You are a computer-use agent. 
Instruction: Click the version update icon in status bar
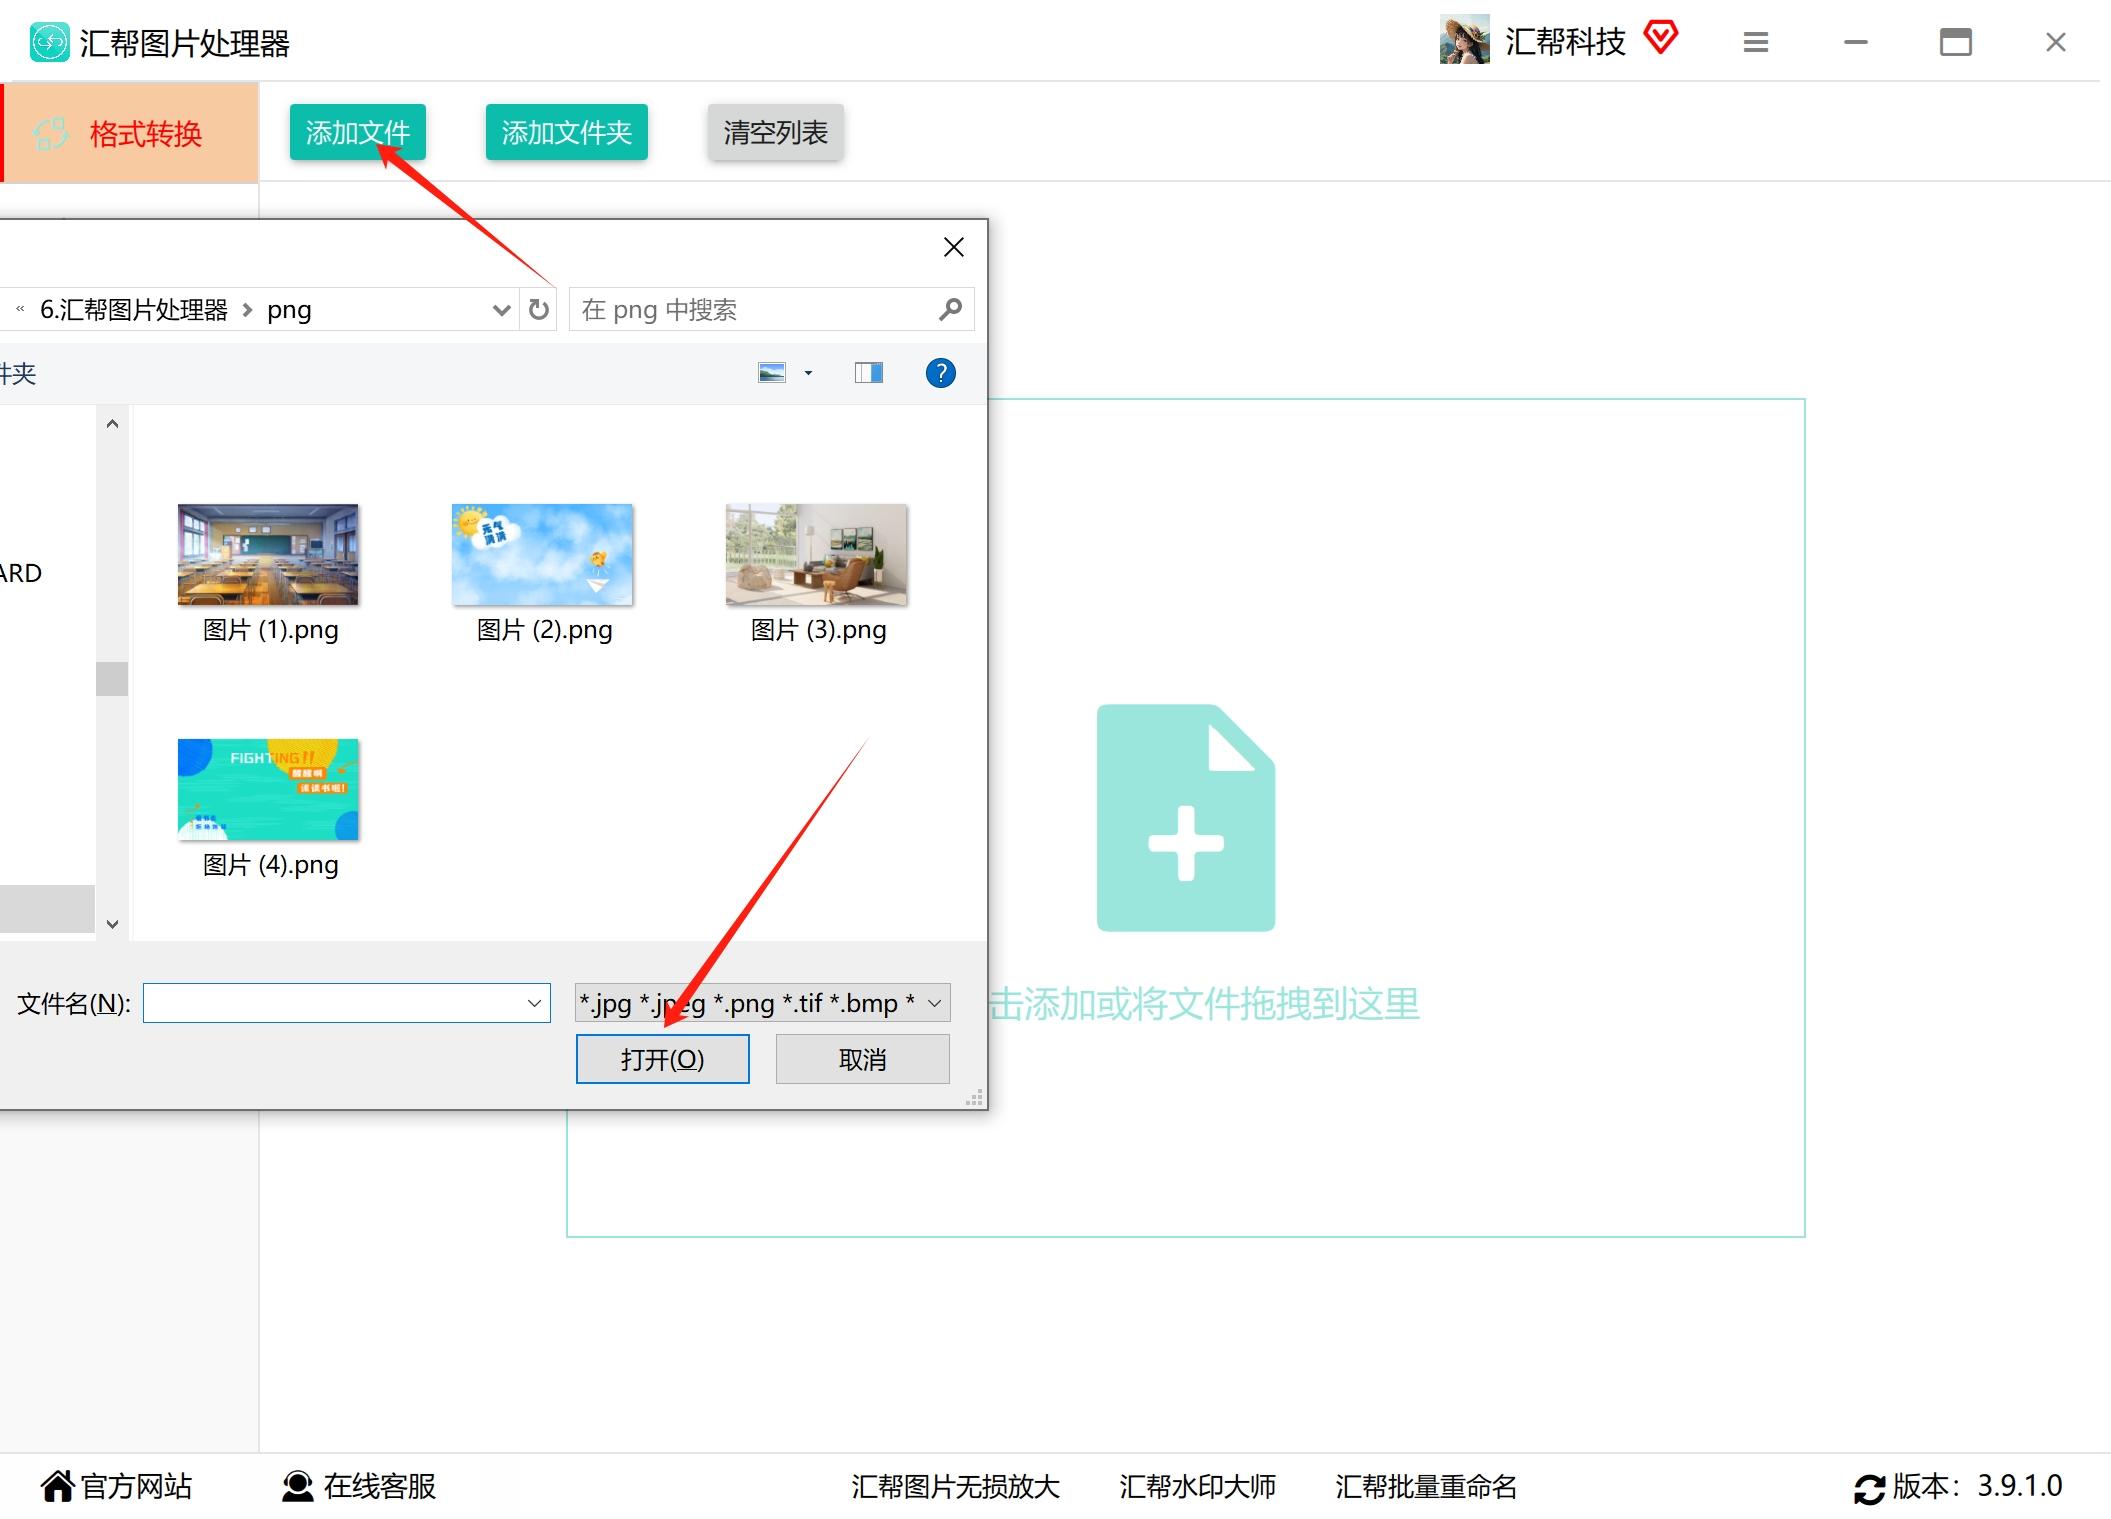click(x=1868, y=1486)
